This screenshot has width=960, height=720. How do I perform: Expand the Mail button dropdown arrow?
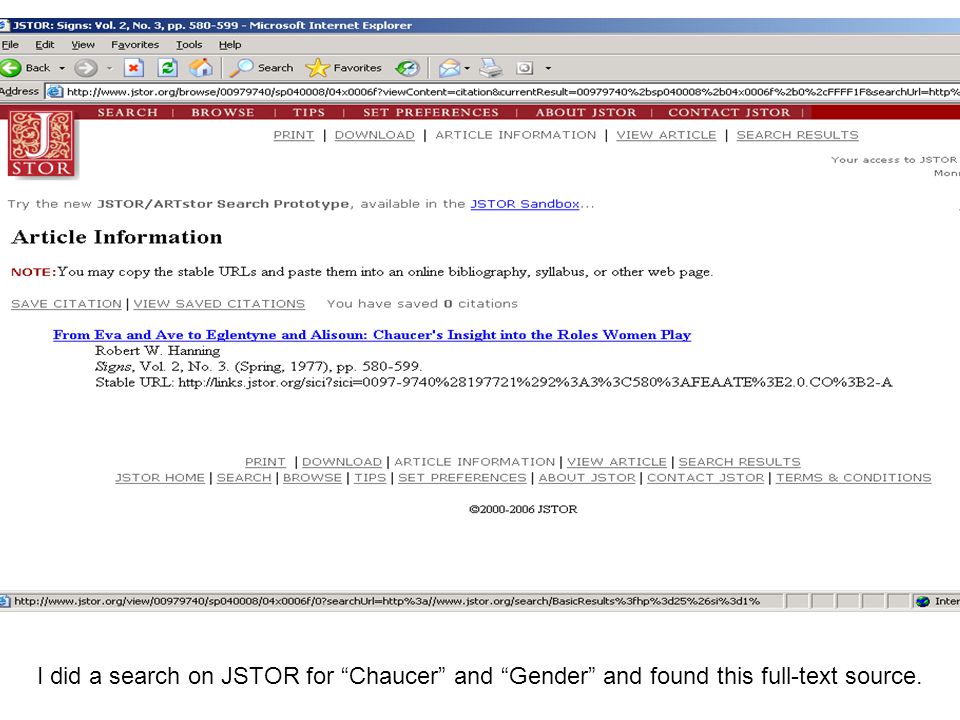point(467,68)
